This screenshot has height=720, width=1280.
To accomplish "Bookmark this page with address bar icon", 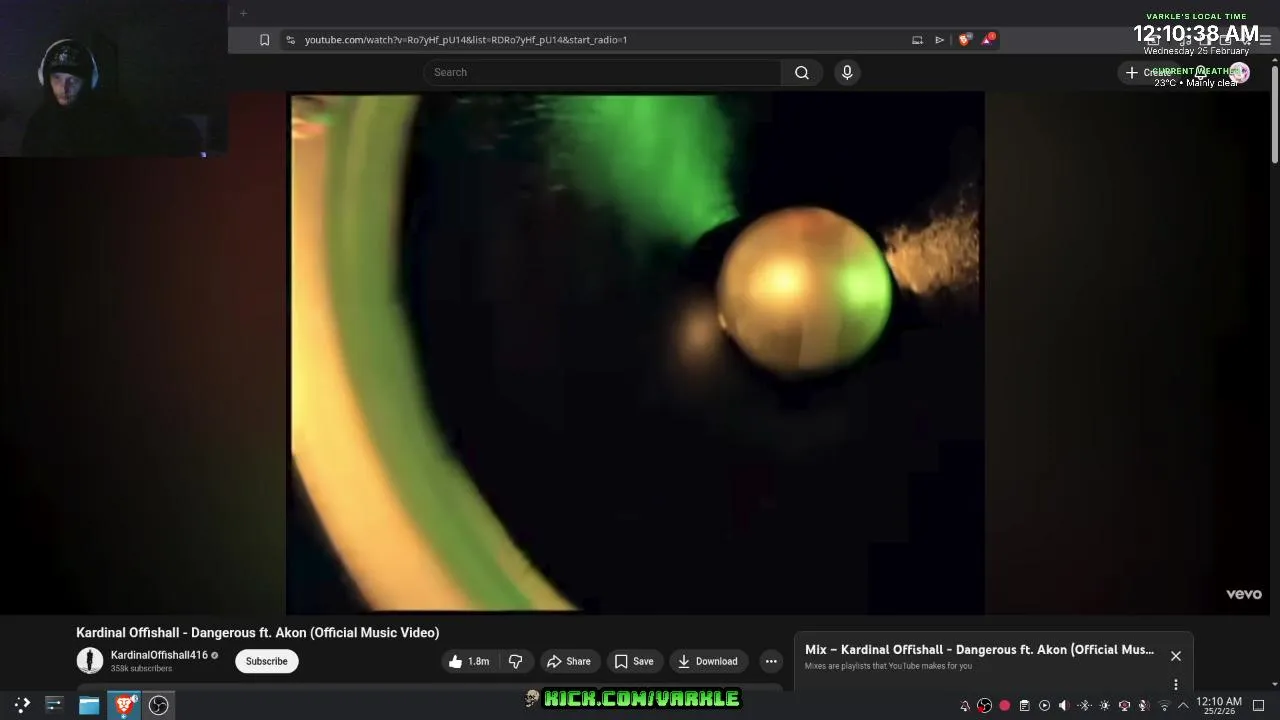I will click(x=264, y=40).
